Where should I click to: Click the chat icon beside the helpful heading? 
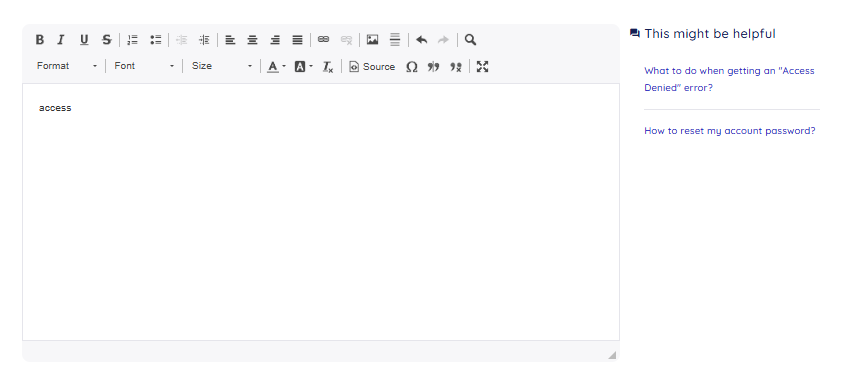(x=635, y=34)
